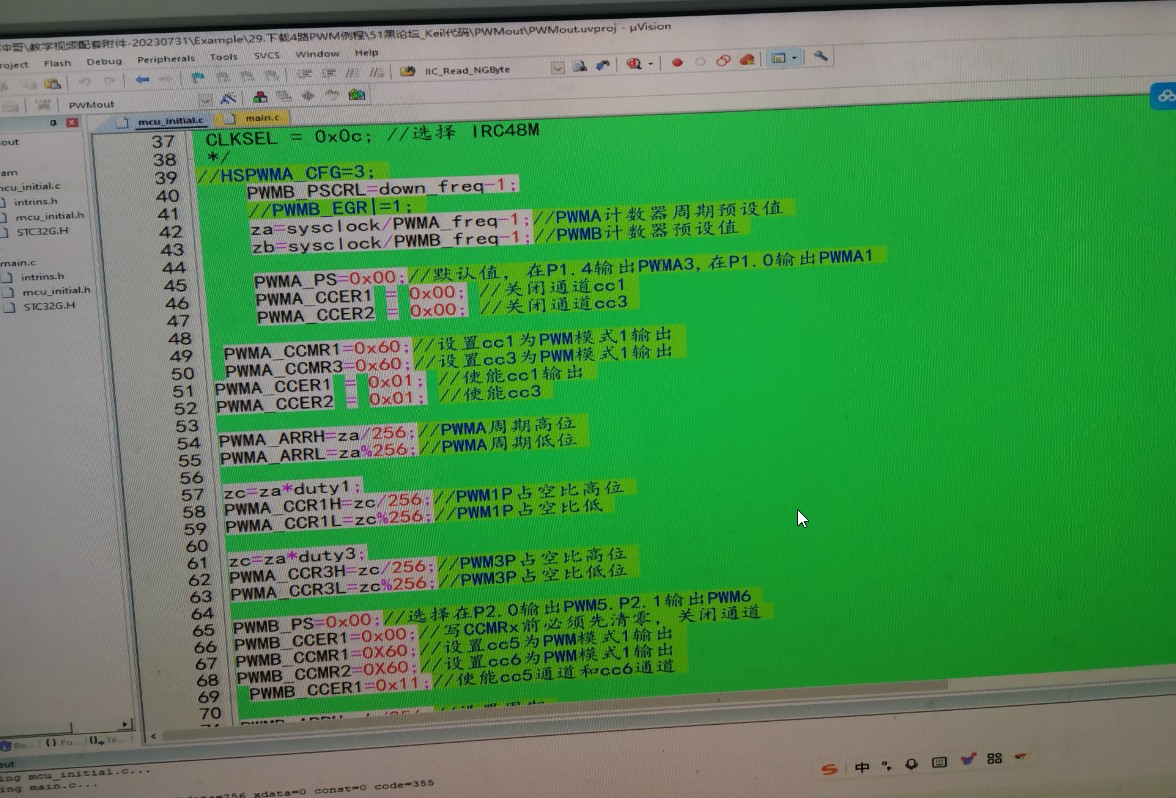Image resolution: width=1176 pixels, height=798 pixels.
Task: Open the IIC_Read_NGByte search history dropdown
Action: tap(557, 67)
